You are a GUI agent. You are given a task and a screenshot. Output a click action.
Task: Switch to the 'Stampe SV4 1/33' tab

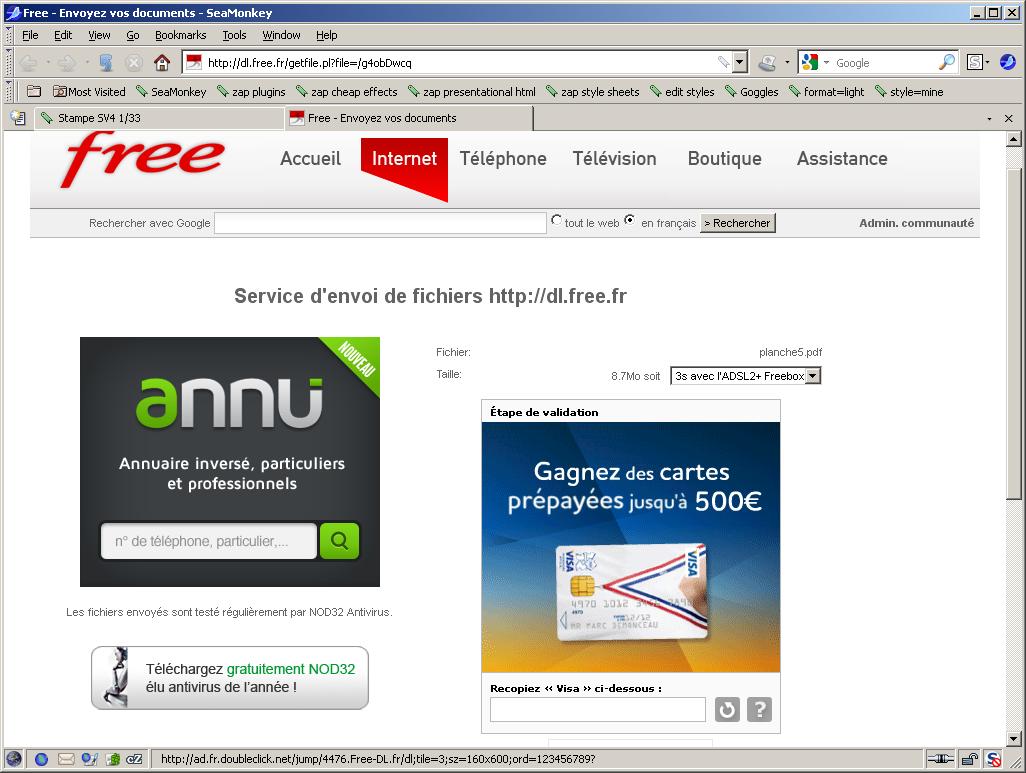pyautogui.click(x=159, y=118)
